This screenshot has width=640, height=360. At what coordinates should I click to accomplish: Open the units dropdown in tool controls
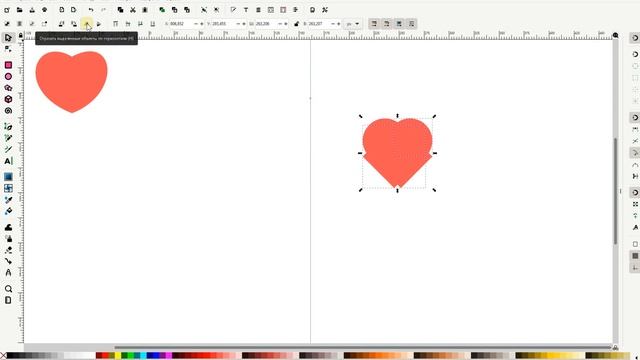(353, 24)
